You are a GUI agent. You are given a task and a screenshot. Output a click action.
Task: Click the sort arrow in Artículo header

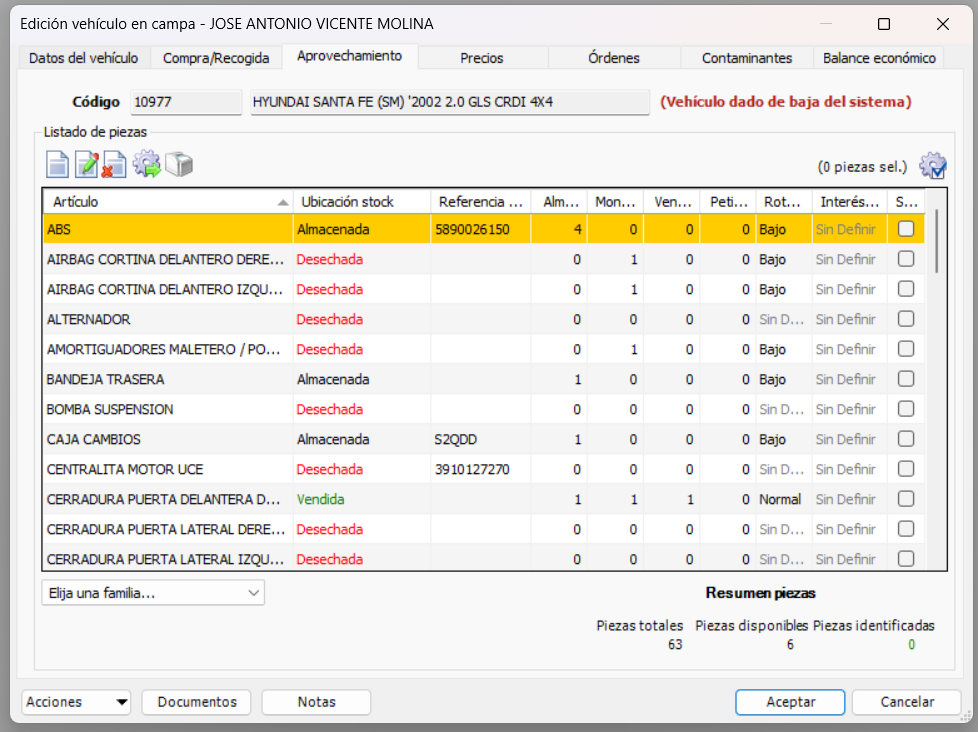coord(284,202)
